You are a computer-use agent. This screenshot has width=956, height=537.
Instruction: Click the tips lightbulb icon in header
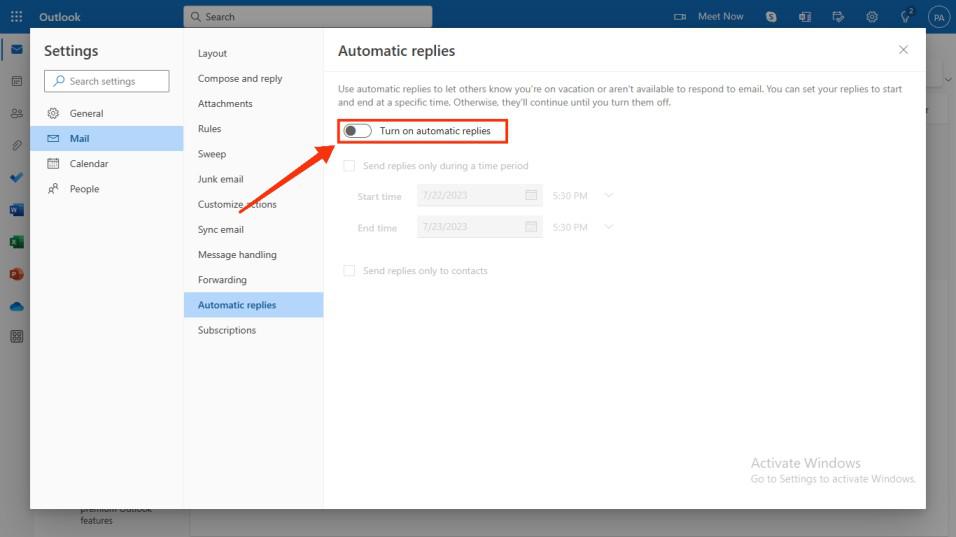[x=906, y=16]
